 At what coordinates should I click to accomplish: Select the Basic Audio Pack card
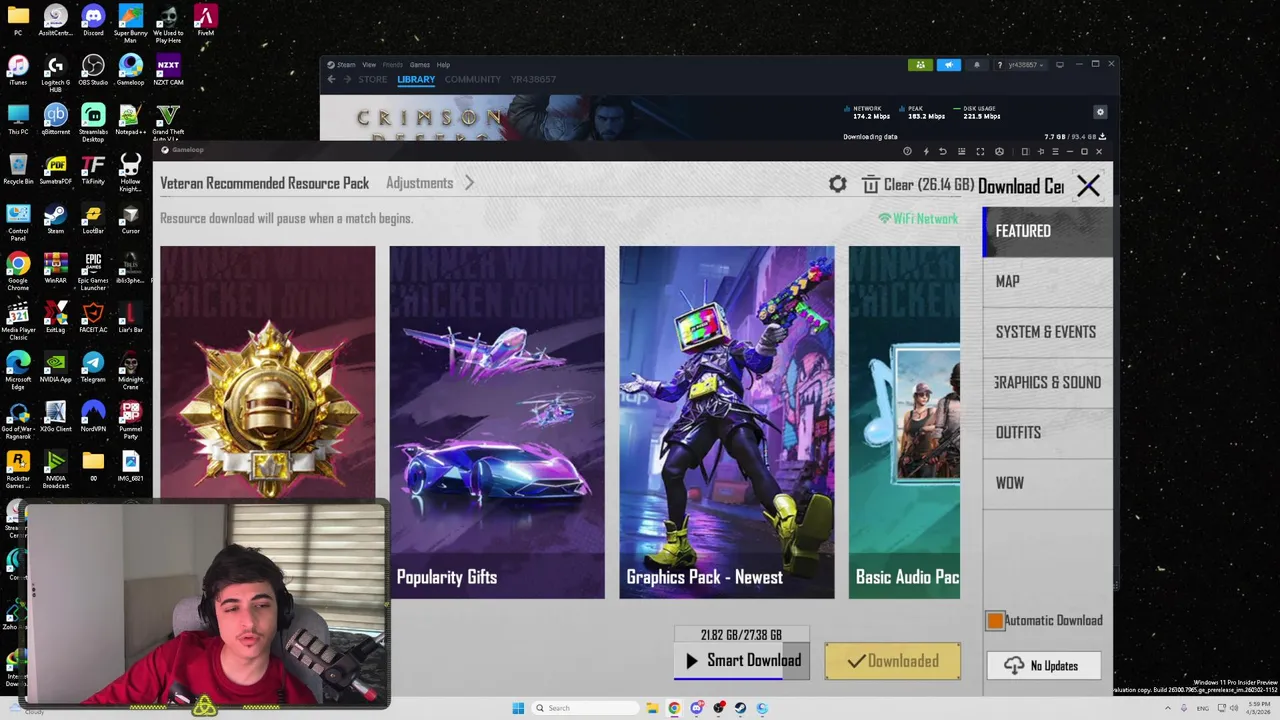click(x=904, y=422)
